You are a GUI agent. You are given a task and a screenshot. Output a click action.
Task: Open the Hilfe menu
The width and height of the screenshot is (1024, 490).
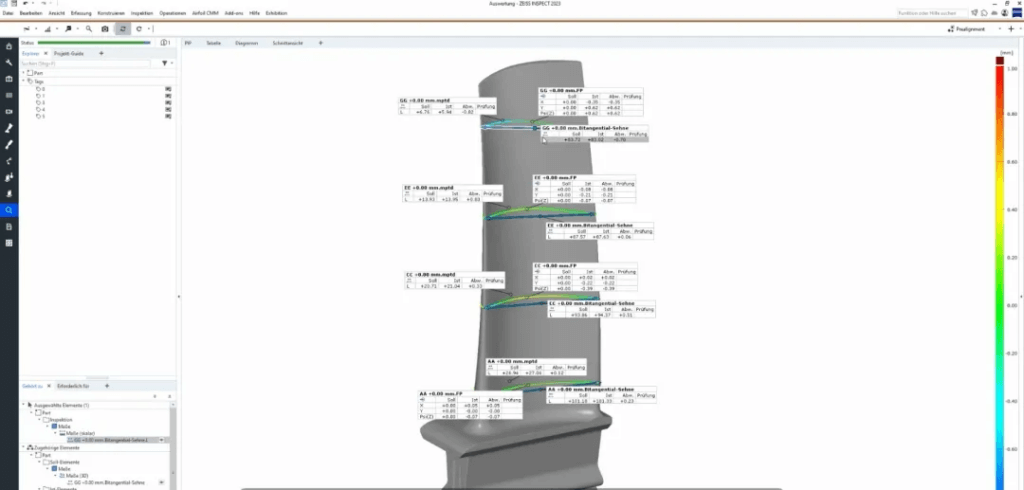(x=254, y=13)
